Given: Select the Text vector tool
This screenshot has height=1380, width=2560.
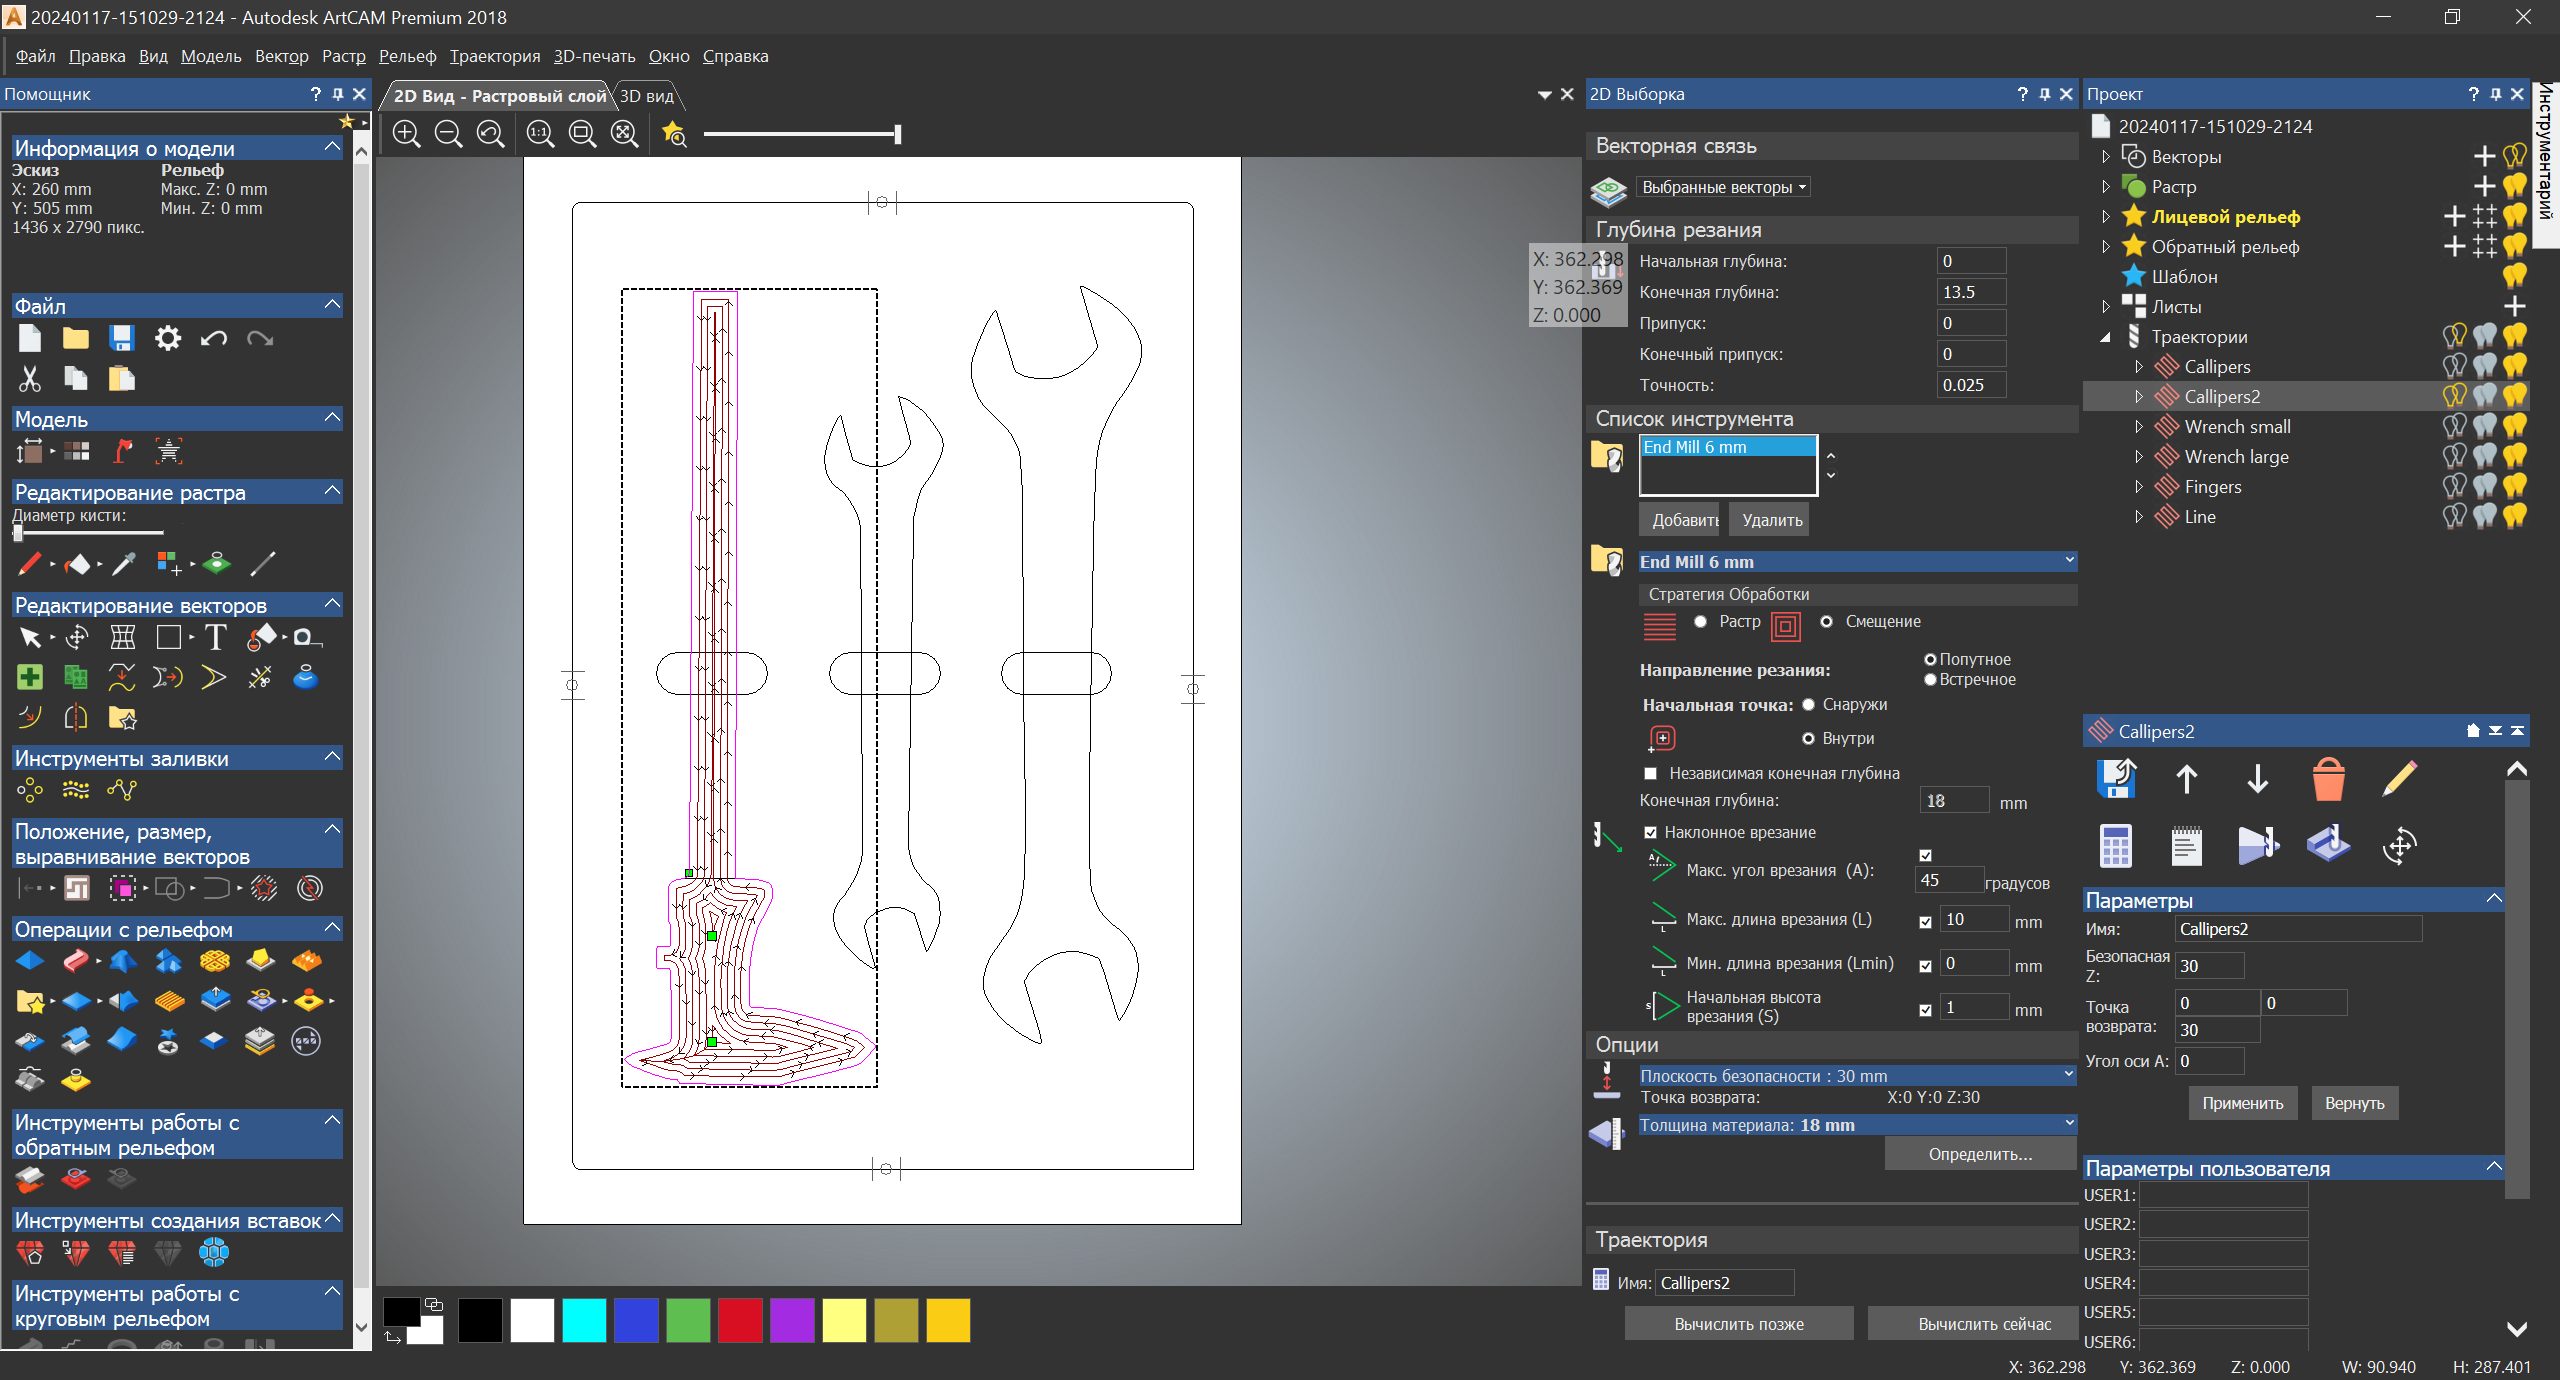Looking at the screenshot, I should 215,637.
